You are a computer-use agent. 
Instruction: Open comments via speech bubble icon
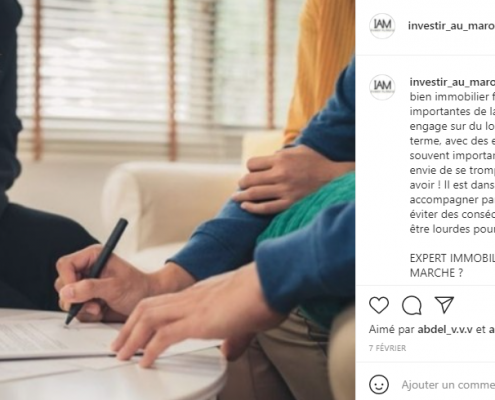point(412,305)
